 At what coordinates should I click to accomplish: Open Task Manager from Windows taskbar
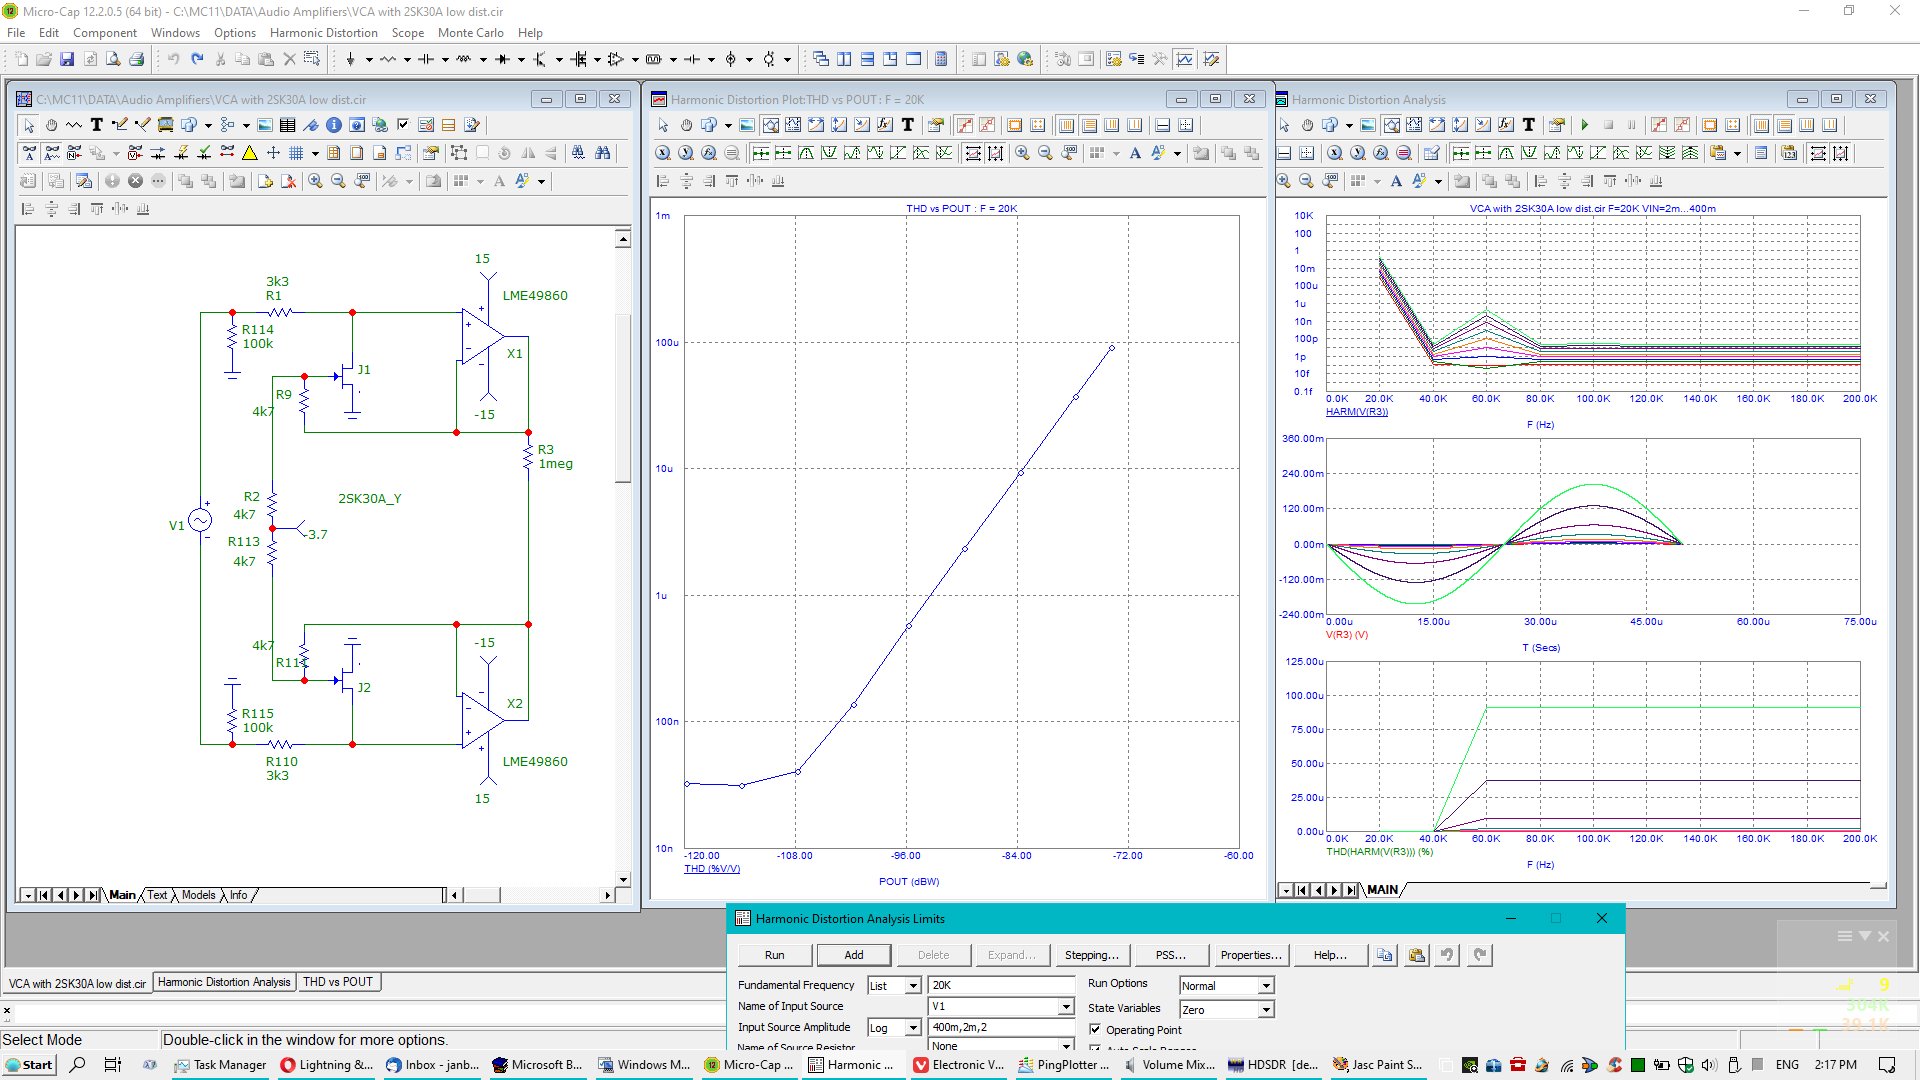(x=220, y=1065)
